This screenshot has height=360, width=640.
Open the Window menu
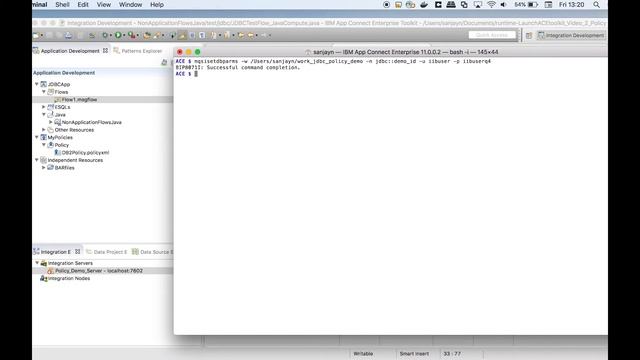coord(130,5)
